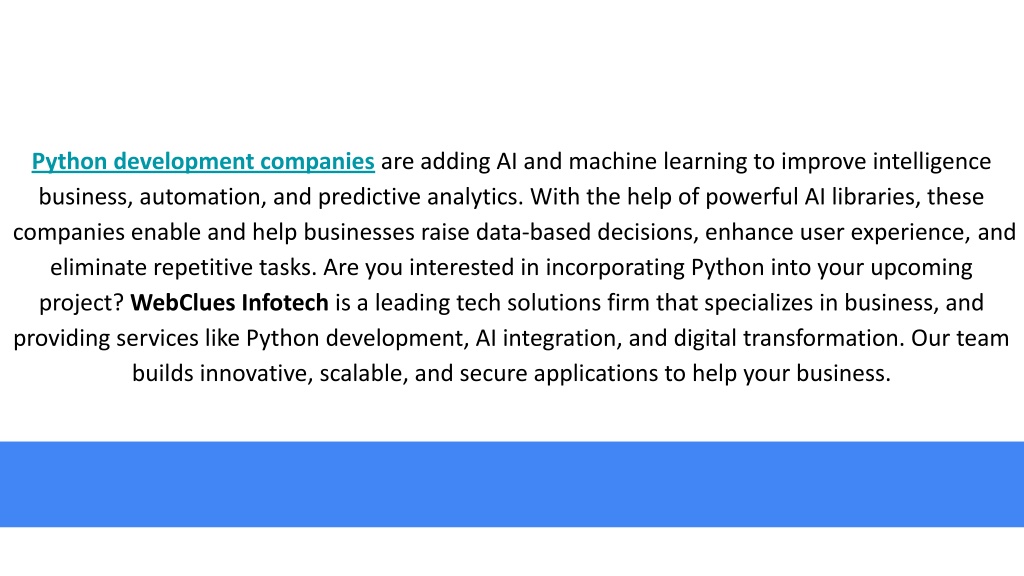Open the Python development companies hyperlink
1024x576 pixels.
[203, 161]
